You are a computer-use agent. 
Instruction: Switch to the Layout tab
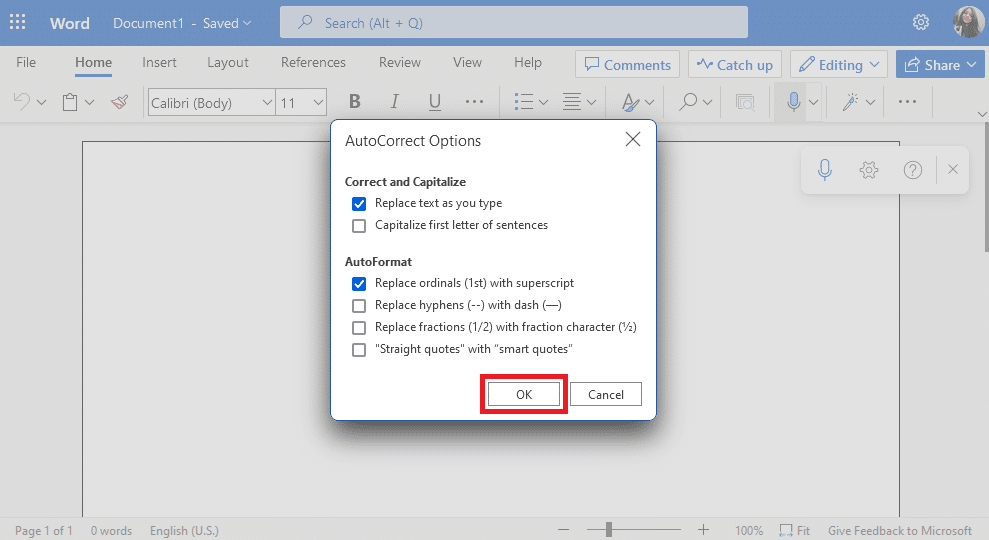(228, 62)
